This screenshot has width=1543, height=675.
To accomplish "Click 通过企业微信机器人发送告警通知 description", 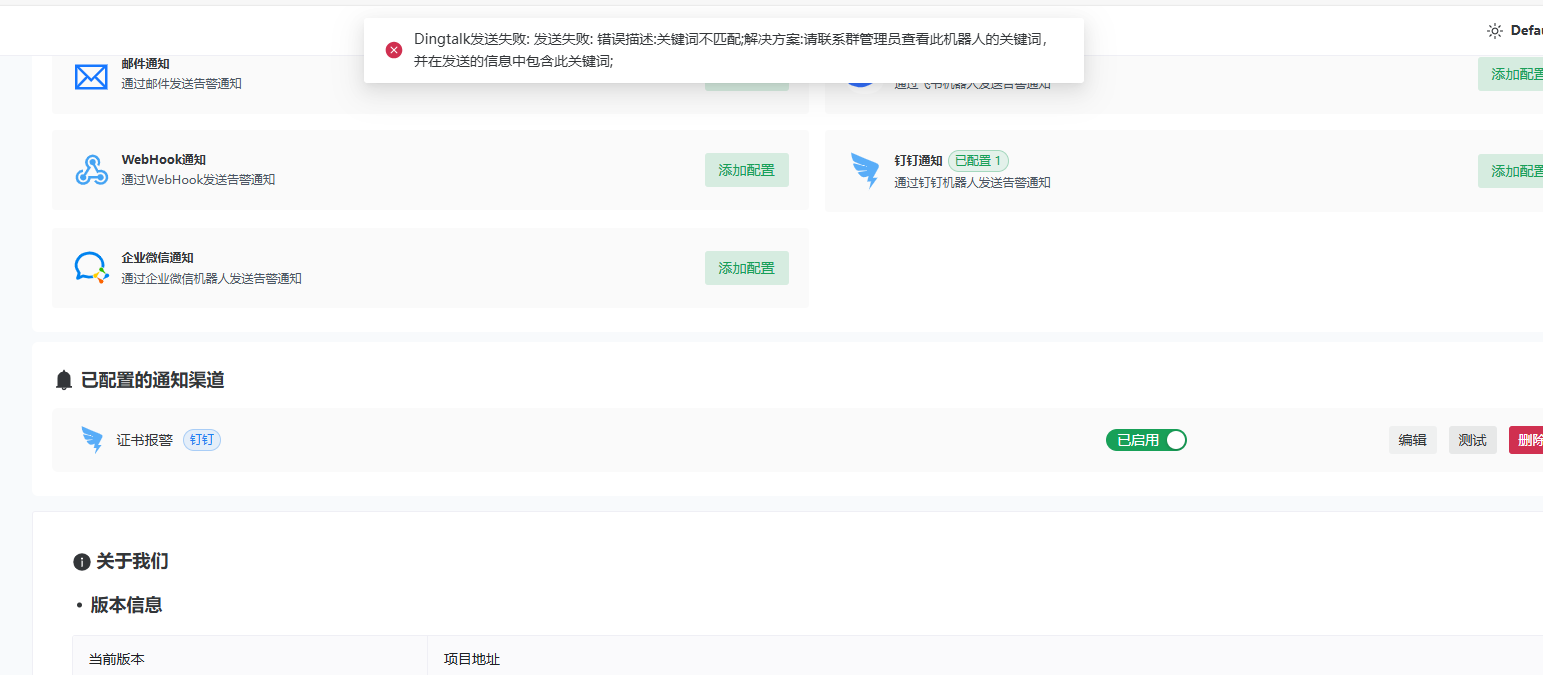I will [x=212, y=279].
